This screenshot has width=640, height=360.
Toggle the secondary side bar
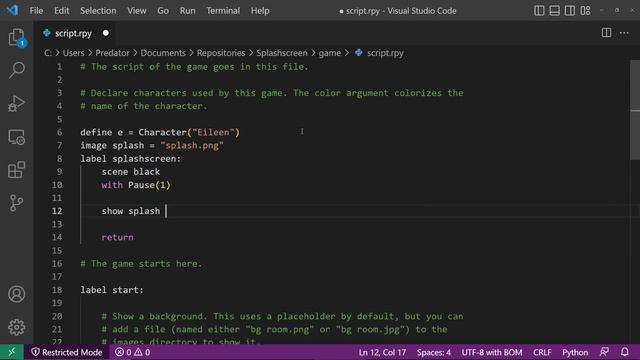(x=570, y=11)
